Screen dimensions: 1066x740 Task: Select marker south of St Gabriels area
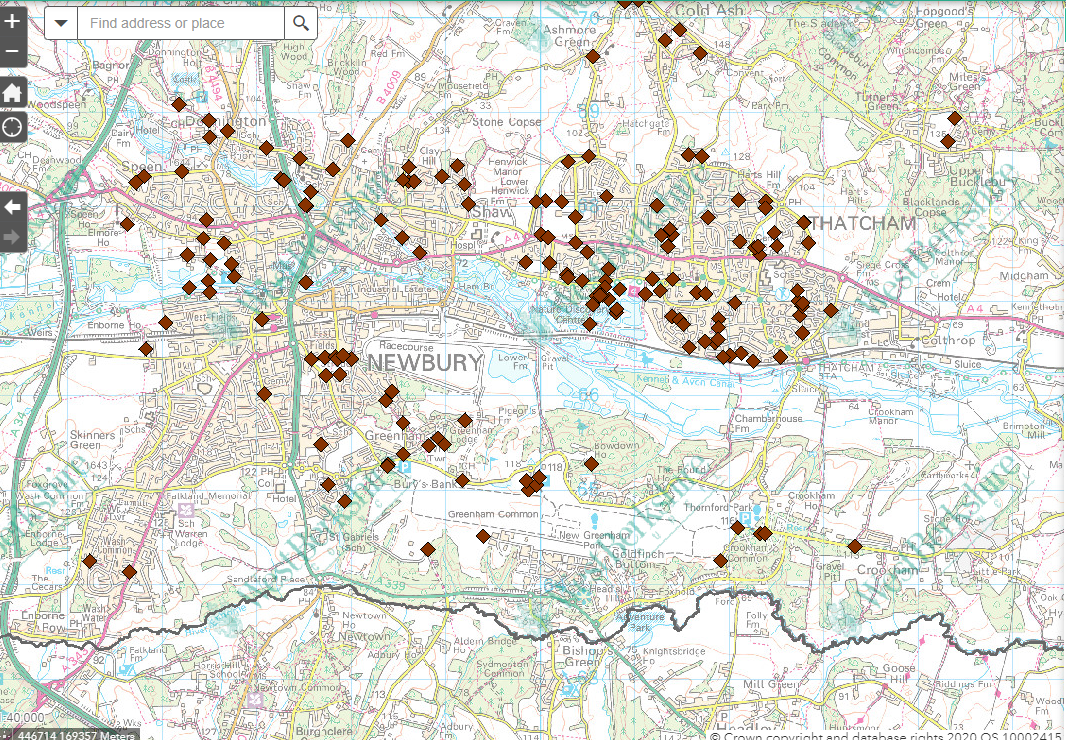pos(428,550)
